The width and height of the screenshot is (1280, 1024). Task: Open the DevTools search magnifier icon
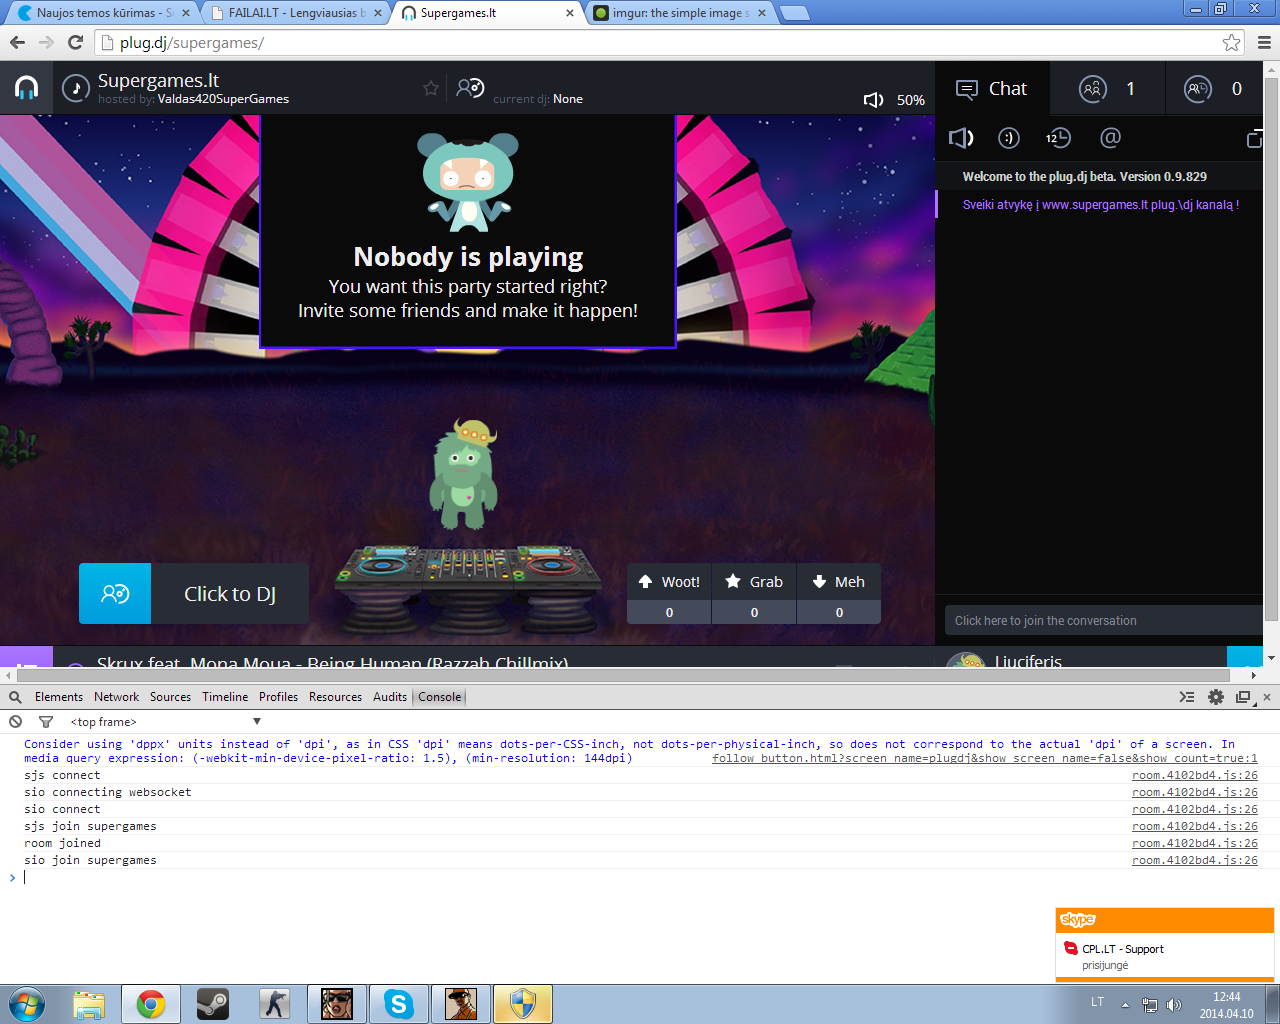15,697
